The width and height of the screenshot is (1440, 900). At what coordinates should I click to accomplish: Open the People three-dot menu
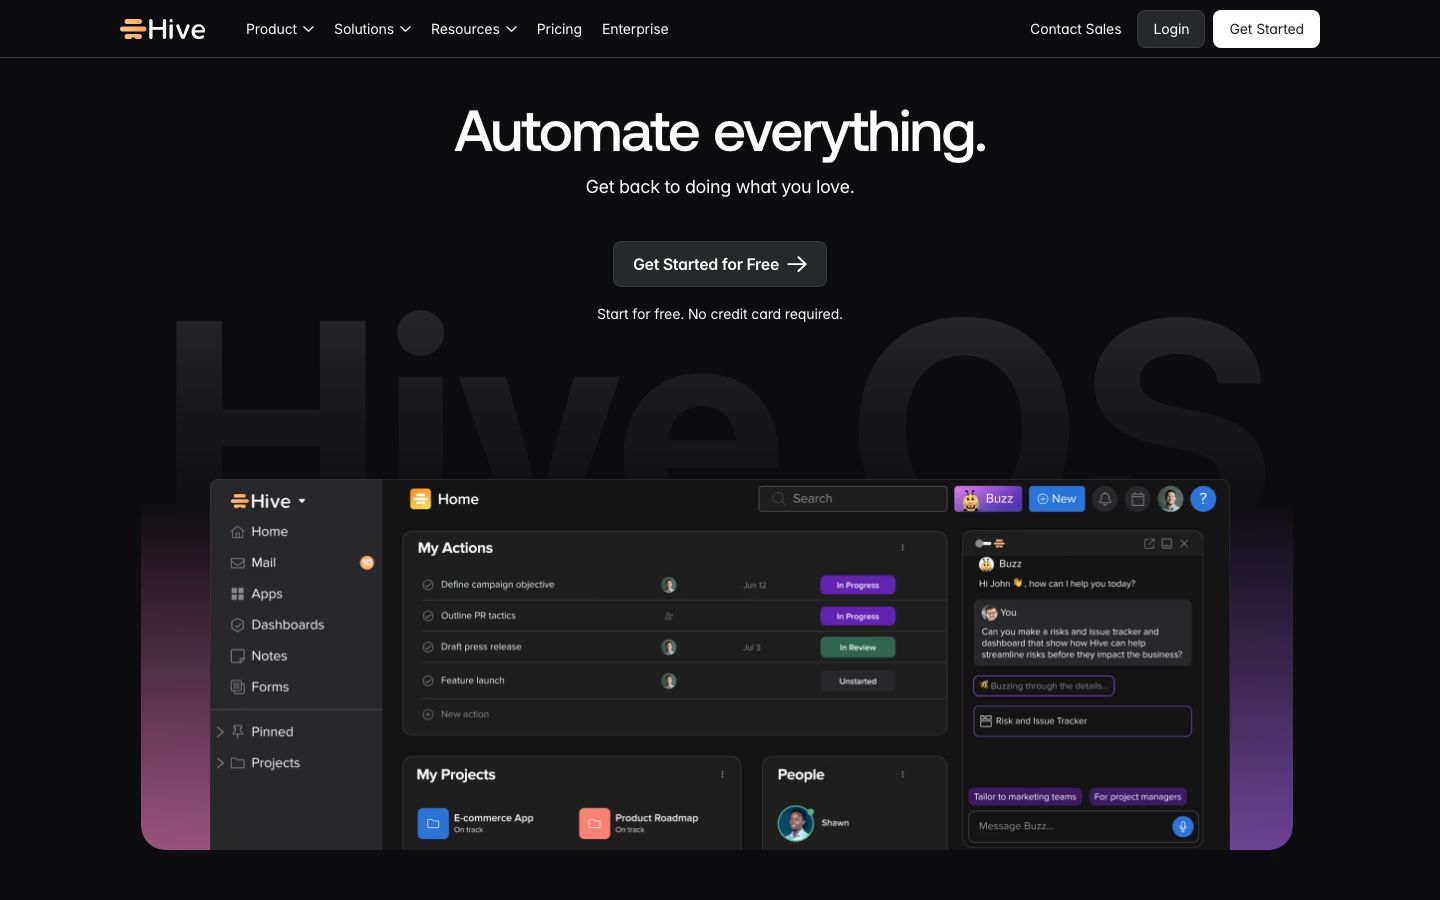click(902, 775)
